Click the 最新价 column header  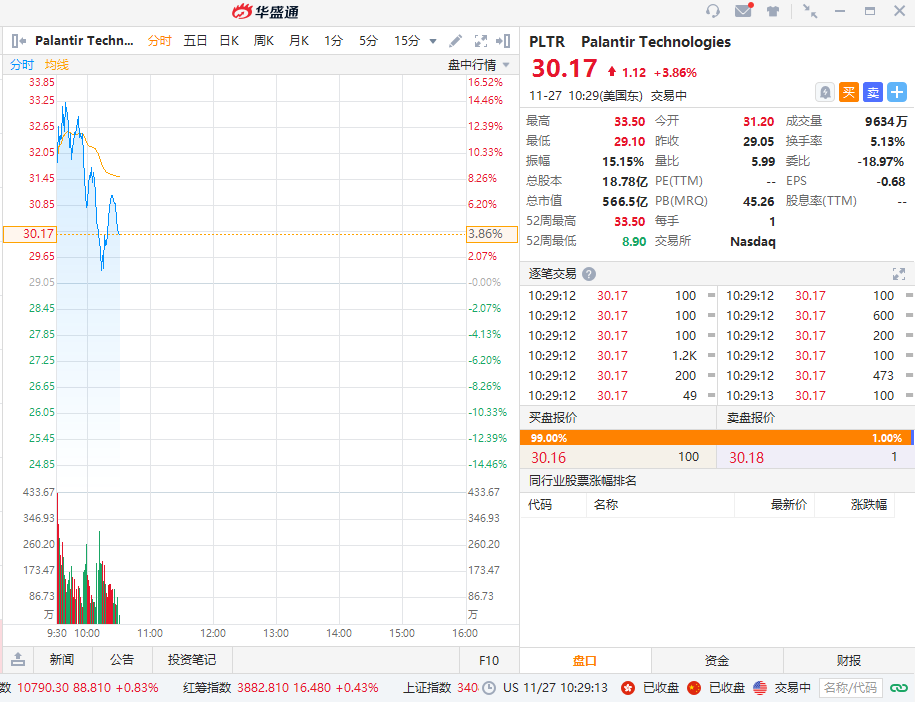[x=788, y=505]
